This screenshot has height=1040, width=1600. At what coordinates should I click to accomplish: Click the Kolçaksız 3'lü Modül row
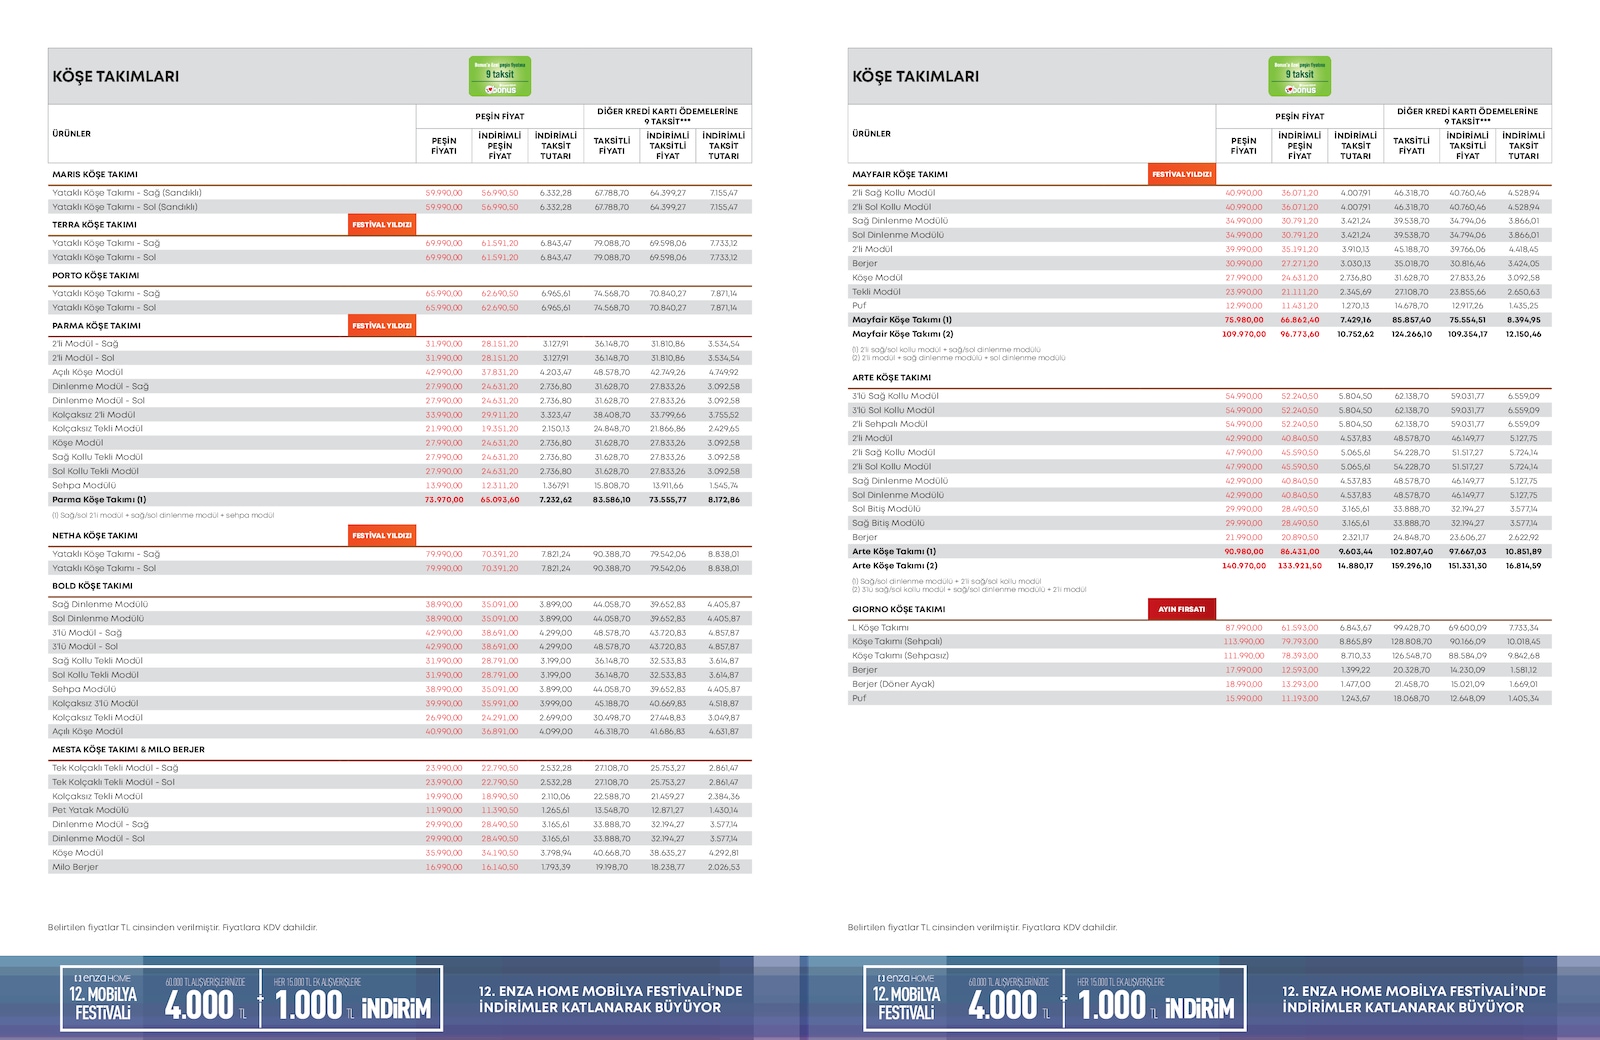pyautogui.click(x=400, y=703)
